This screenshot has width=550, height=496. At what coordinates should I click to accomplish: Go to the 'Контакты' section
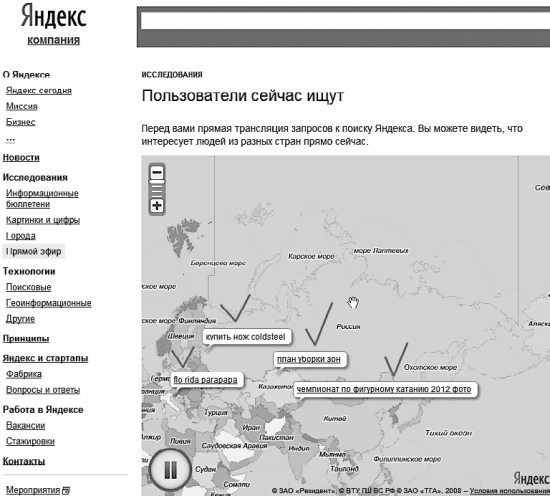24,461
